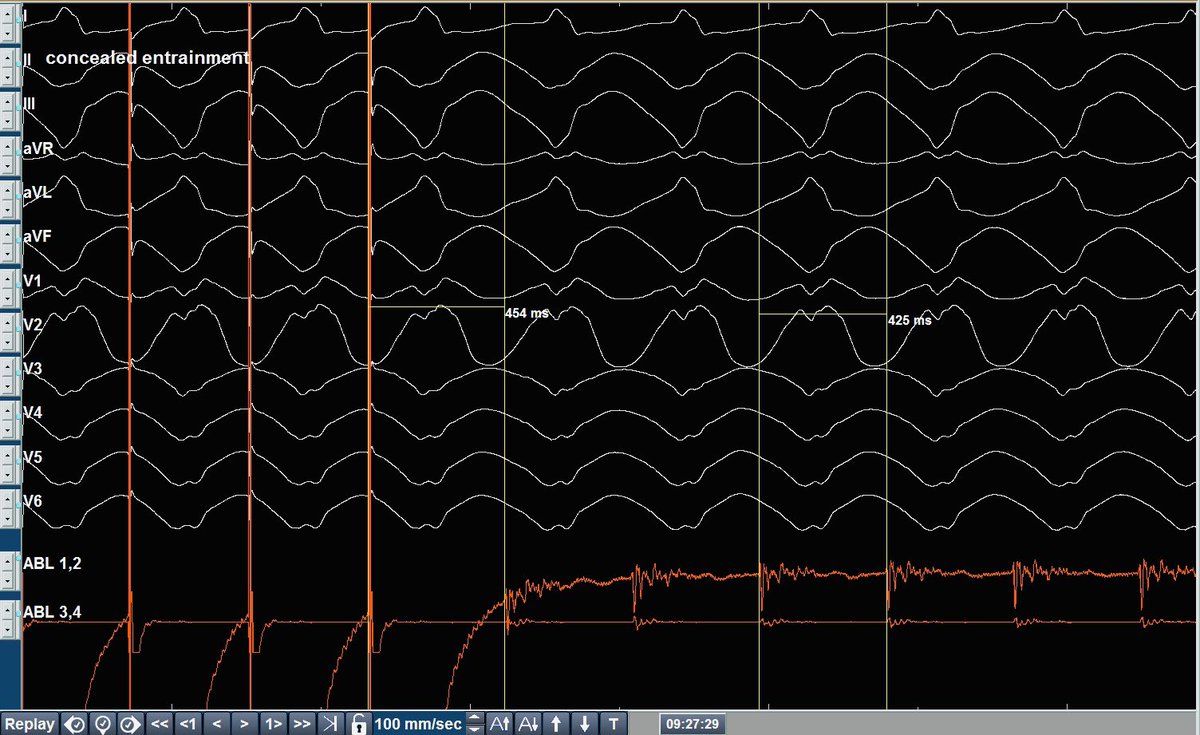The height and width of the screenshot is (735, 1200).
Task: Click ABL 1,2 upper gain arrow
Action: point(7,562)
